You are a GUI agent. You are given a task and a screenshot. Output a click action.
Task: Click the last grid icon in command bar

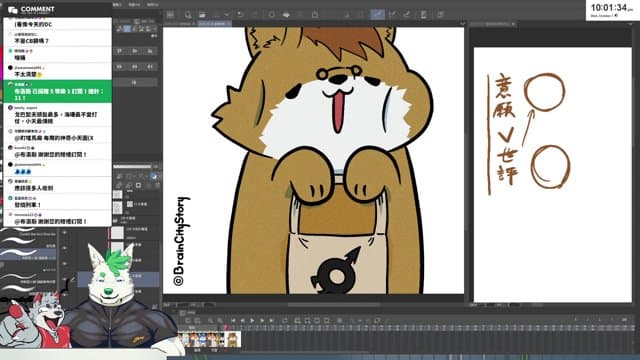[x=440, y=15]
